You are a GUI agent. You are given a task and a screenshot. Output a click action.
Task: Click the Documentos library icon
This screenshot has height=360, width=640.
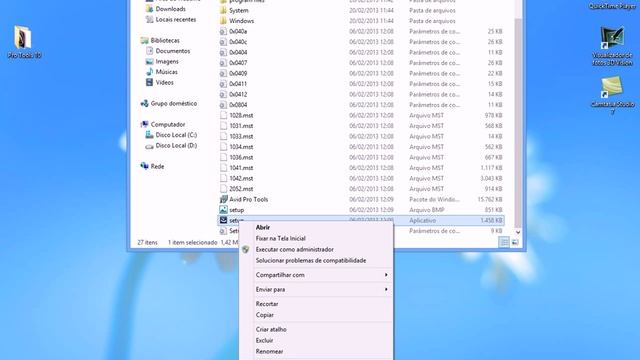[149, 51]
